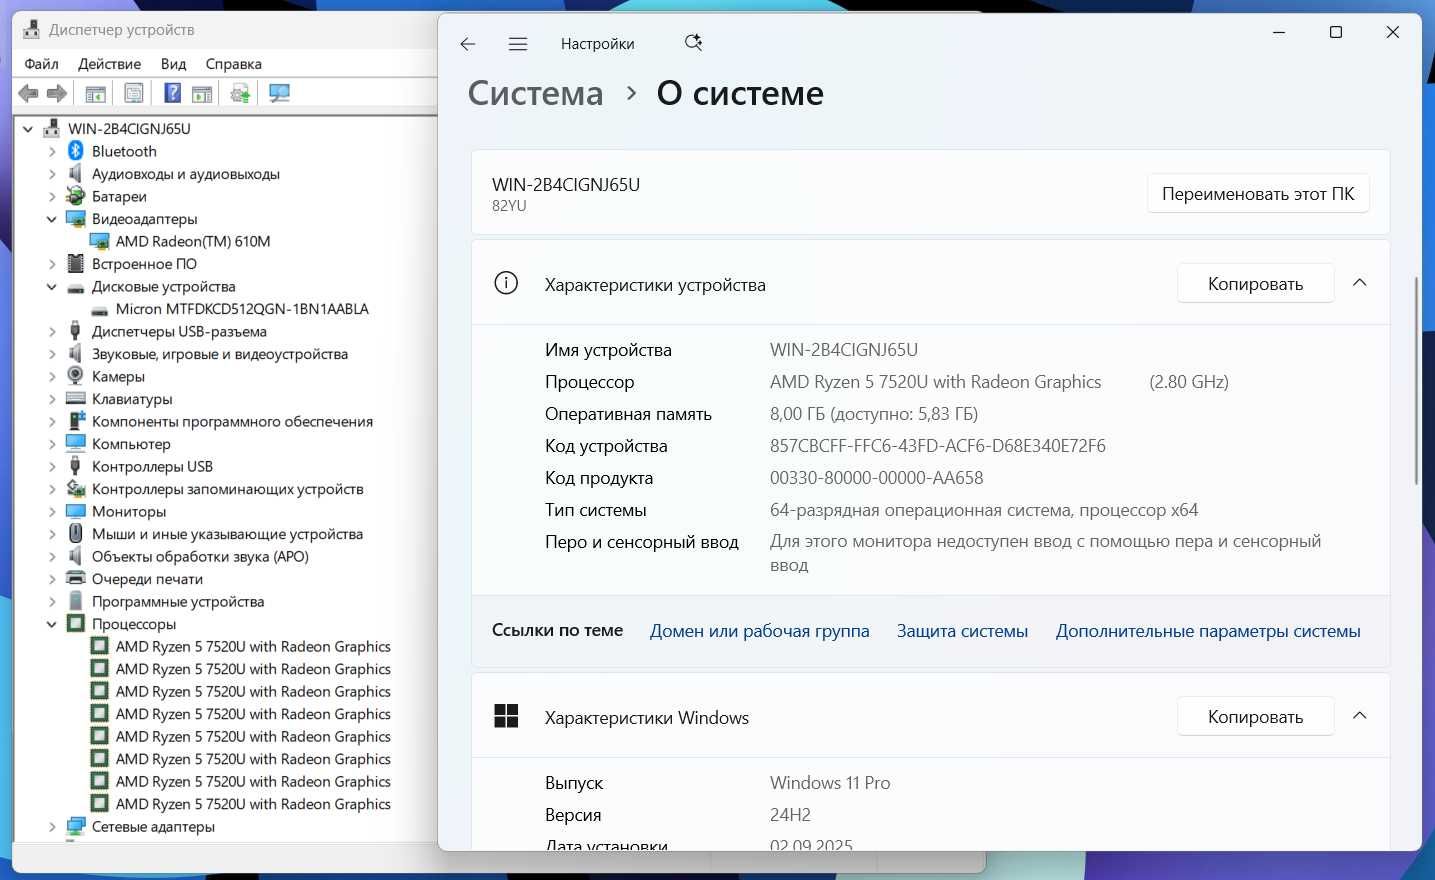Click the Сетевые адаптеры network icon

coord(75,826)
